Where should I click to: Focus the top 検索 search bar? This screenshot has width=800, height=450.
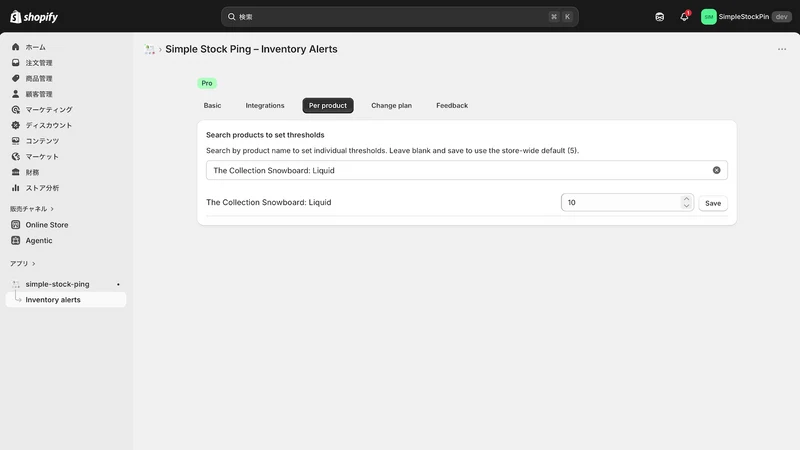(x=399, y=17)
